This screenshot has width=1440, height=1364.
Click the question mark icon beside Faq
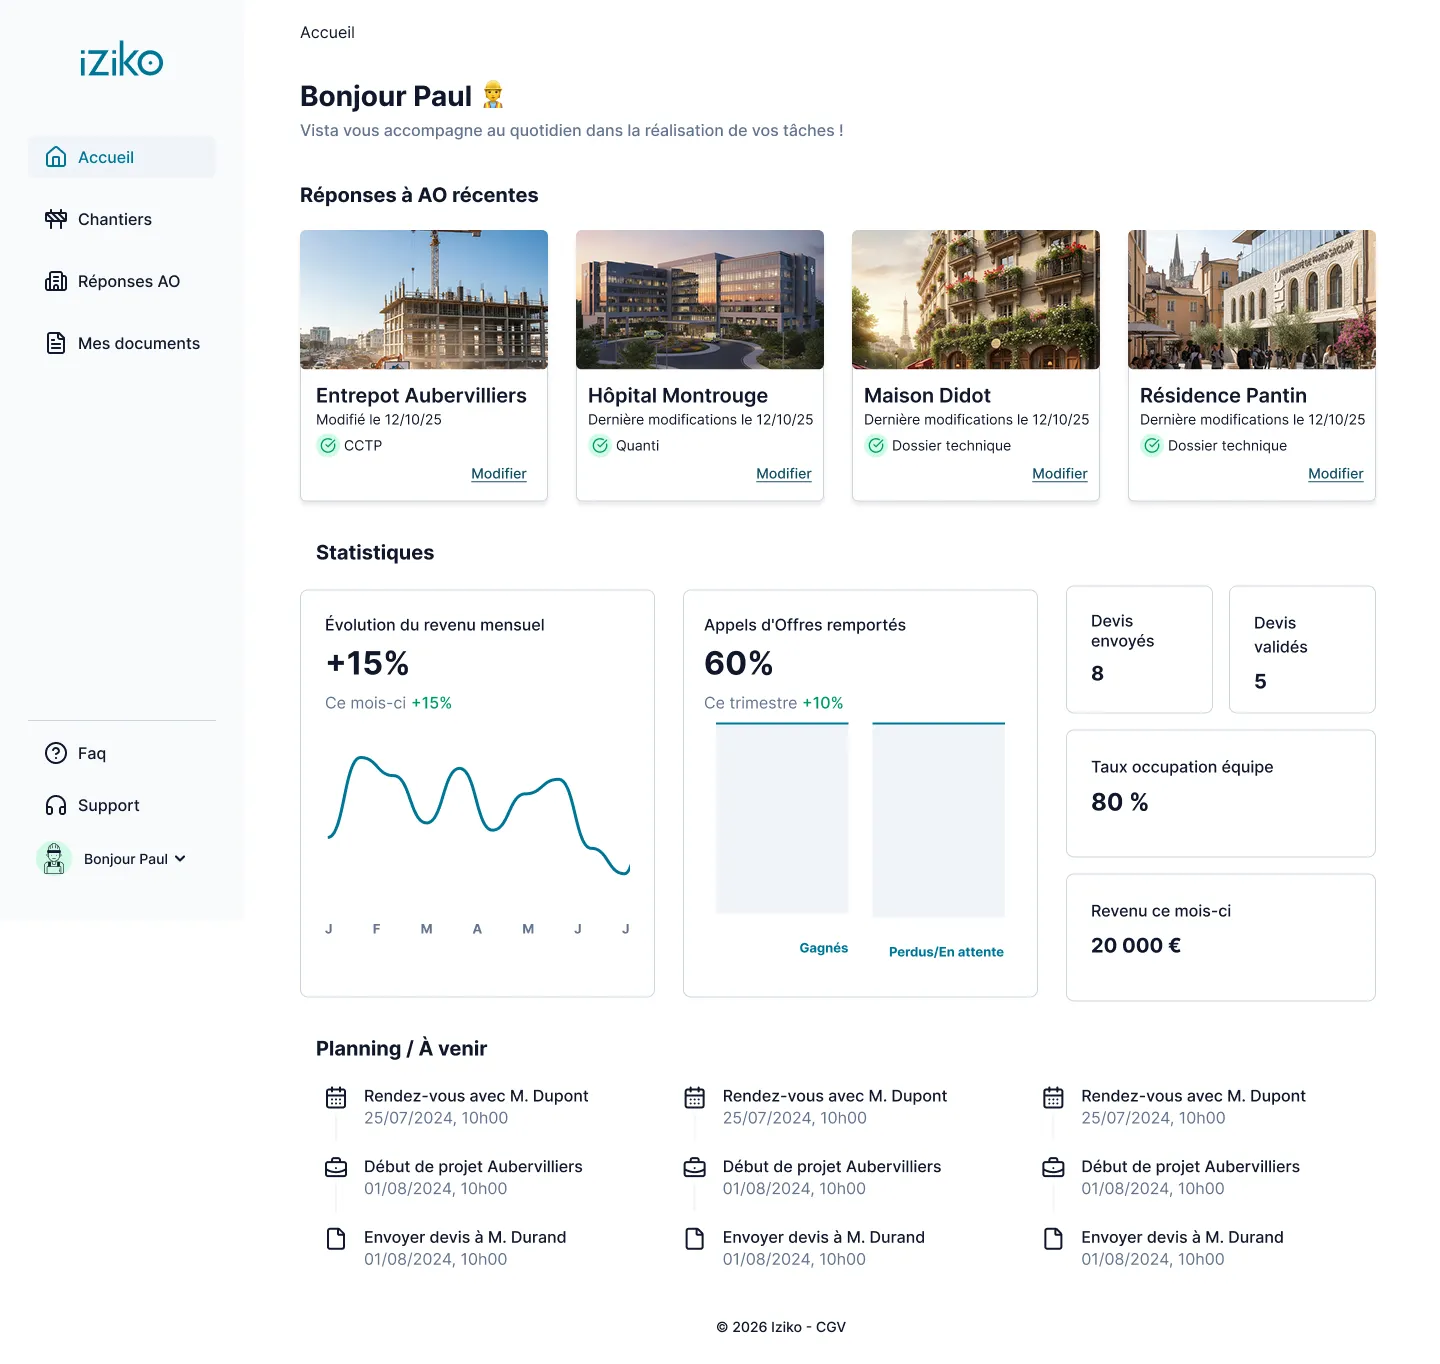point(56,753)
